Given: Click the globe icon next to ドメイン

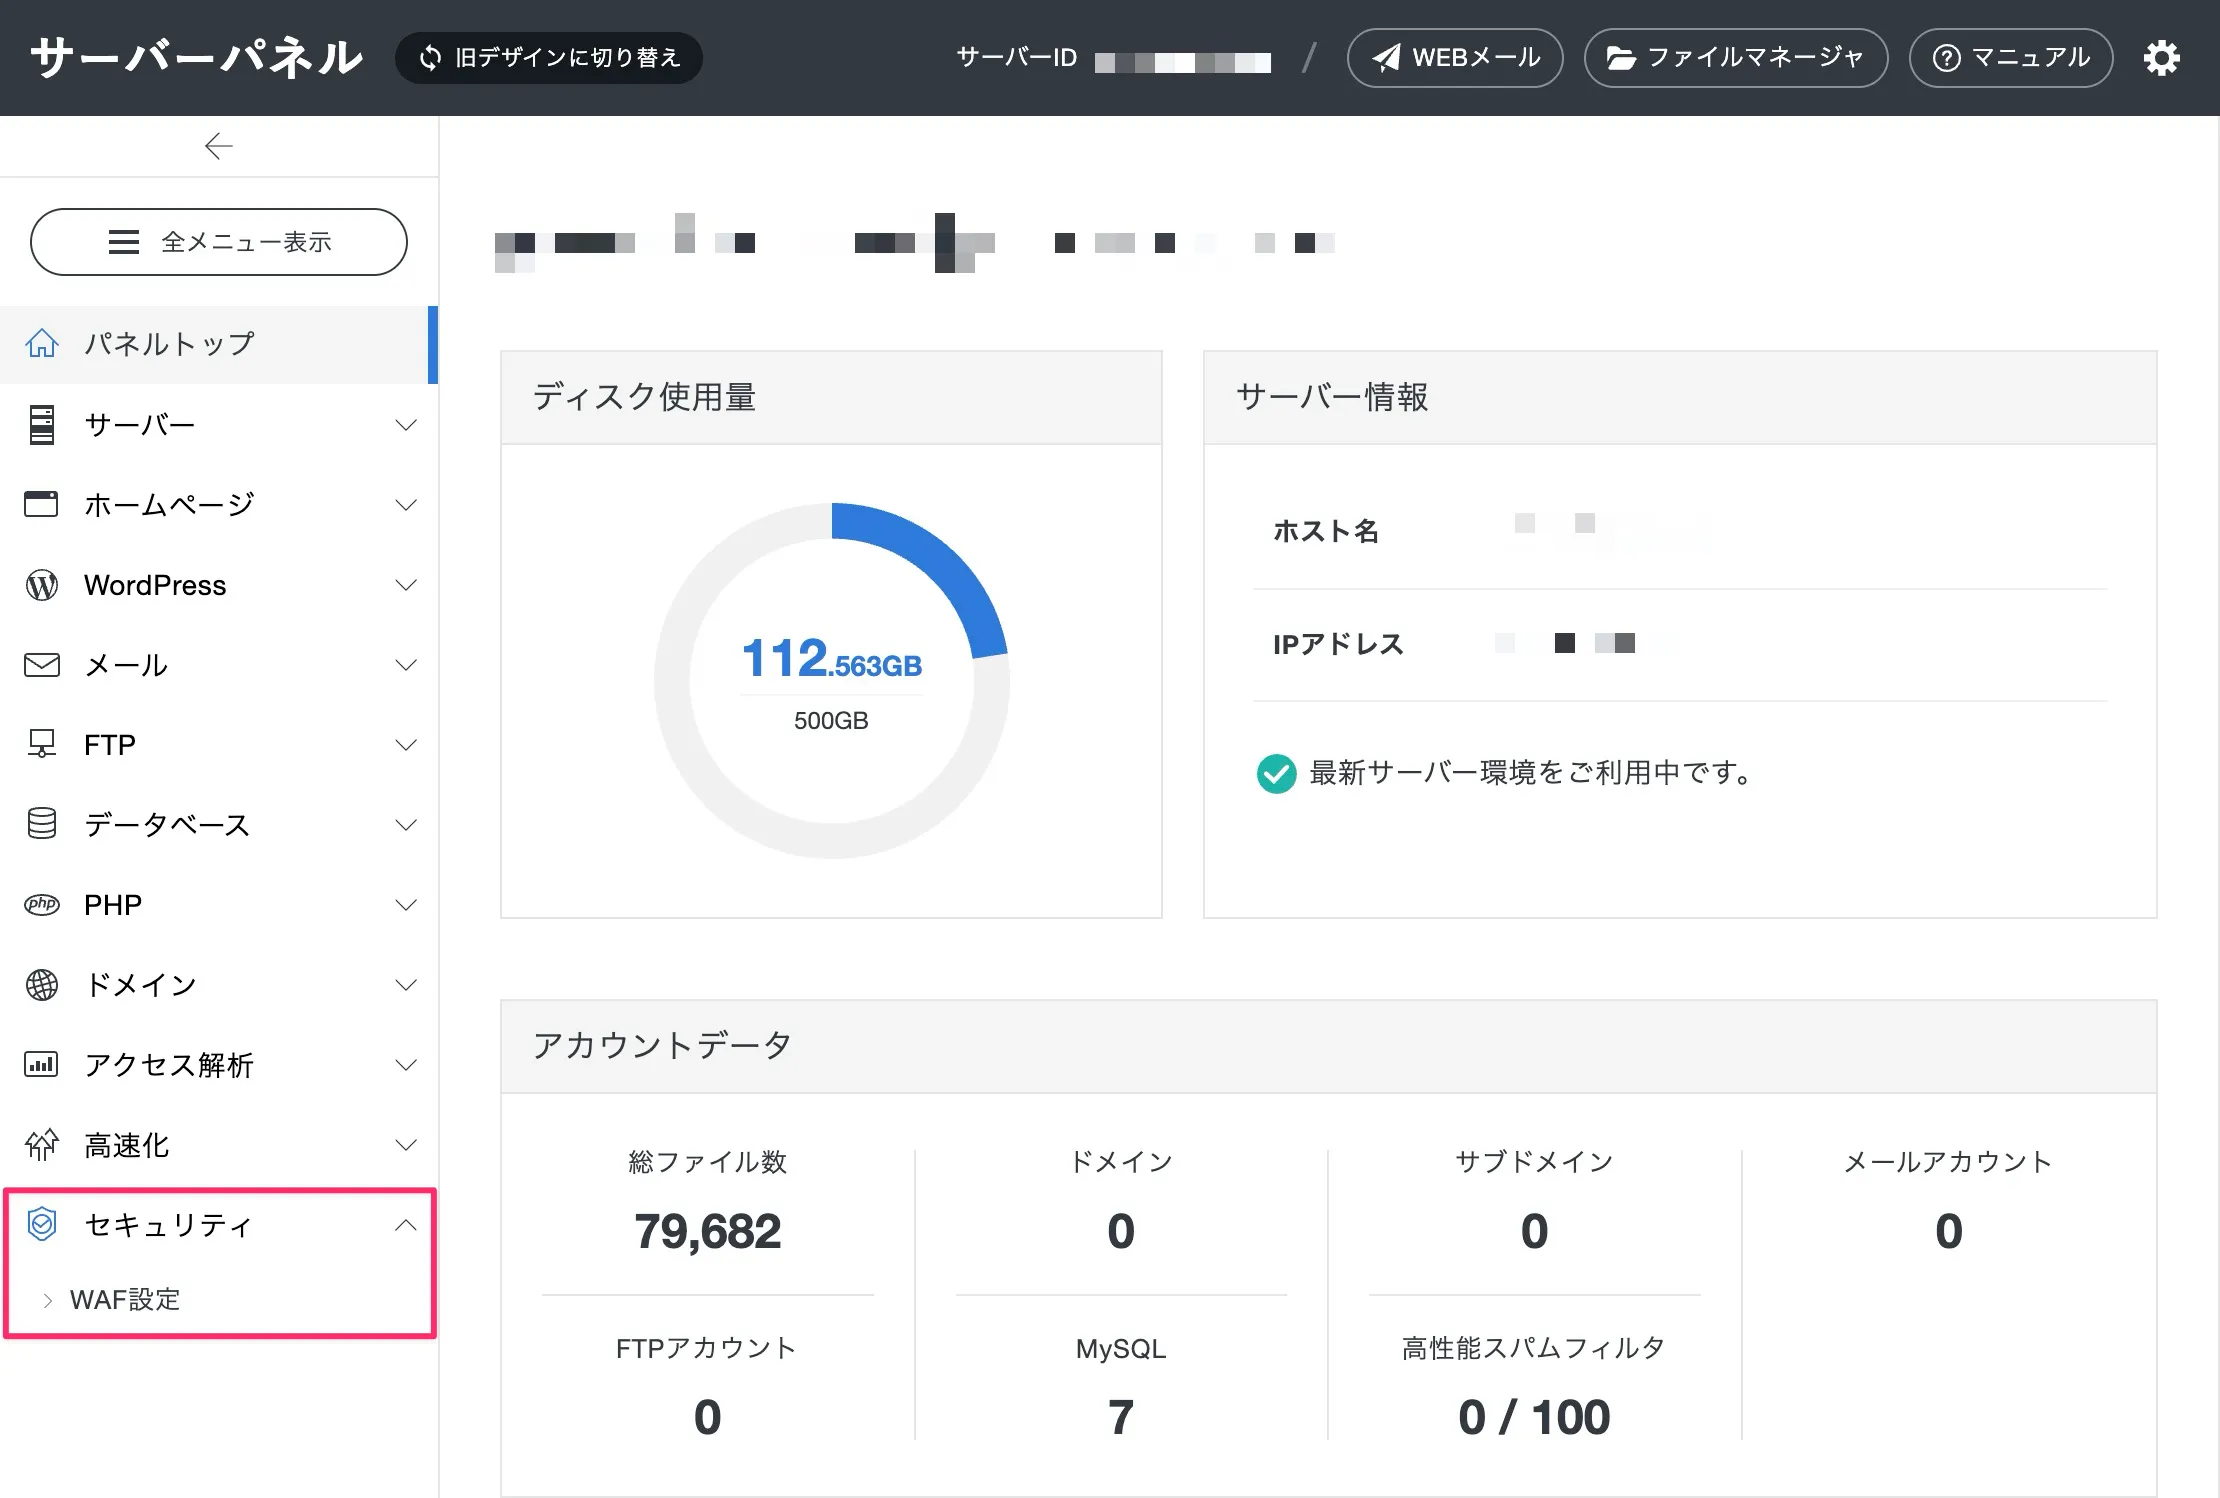Looking at the screenshot, I should [x=42, y=984].
